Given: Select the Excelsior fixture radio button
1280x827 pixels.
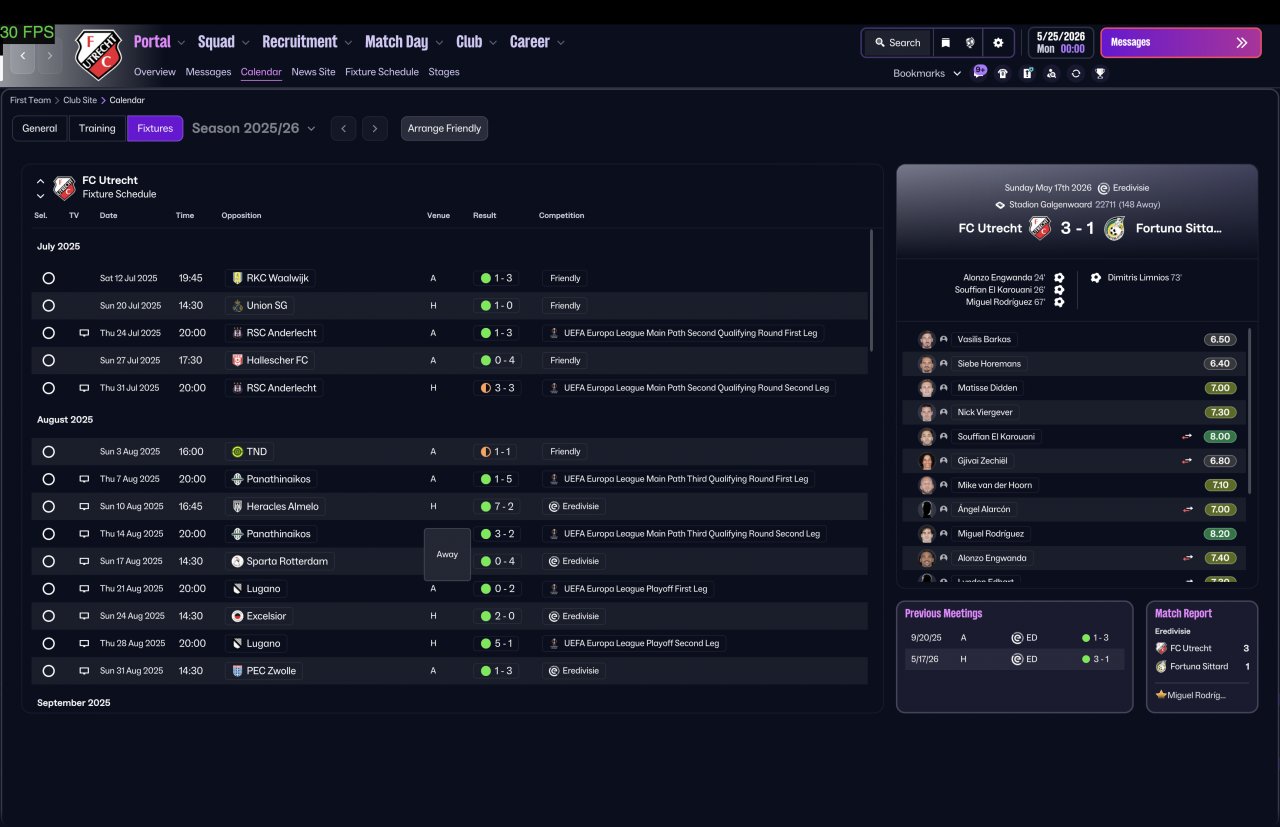Looking at the screenshot, I should (48, 616).
